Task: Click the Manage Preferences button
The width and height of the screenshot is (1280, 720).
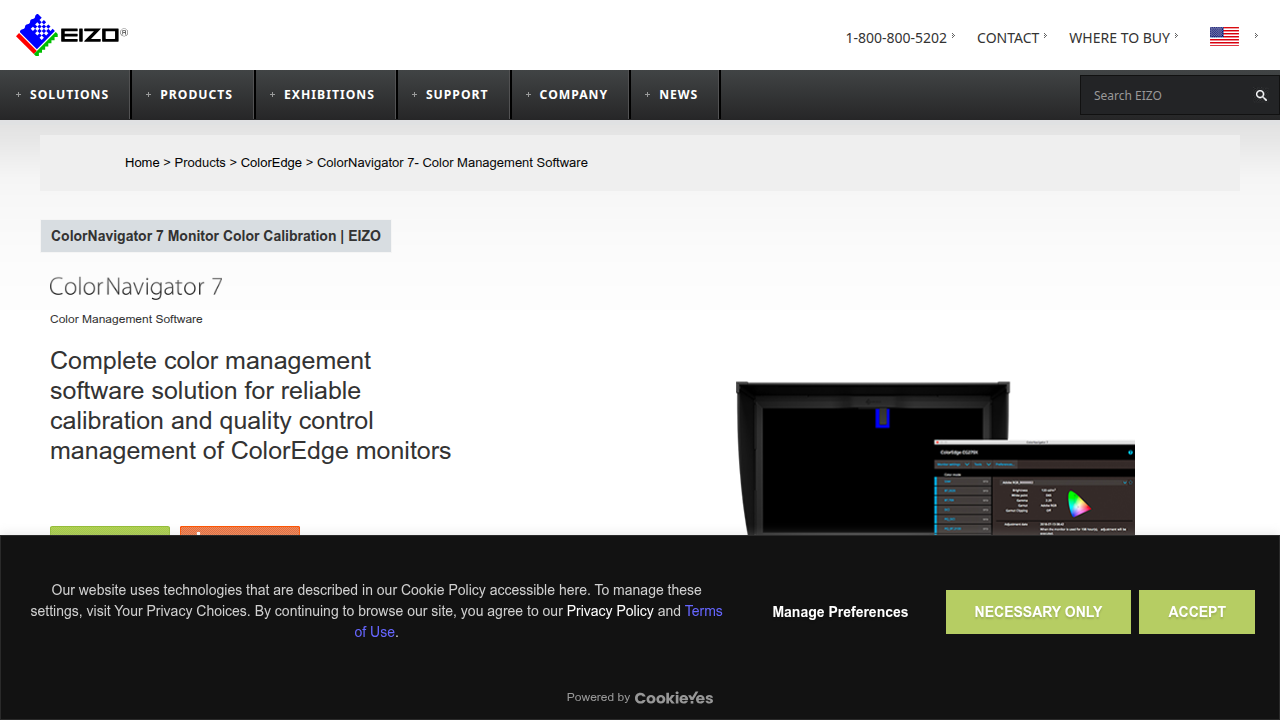Action: (x=840, y=612)
